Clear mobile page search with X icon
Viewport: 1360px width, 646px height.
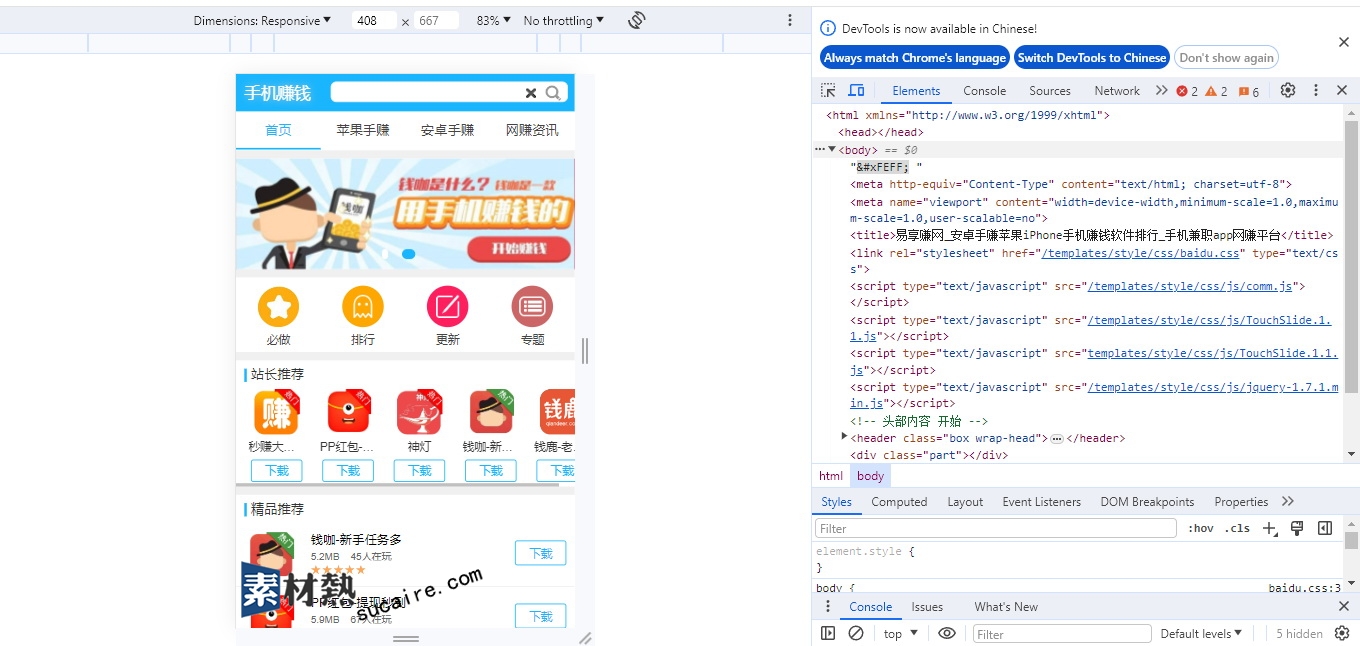[531, 93]
